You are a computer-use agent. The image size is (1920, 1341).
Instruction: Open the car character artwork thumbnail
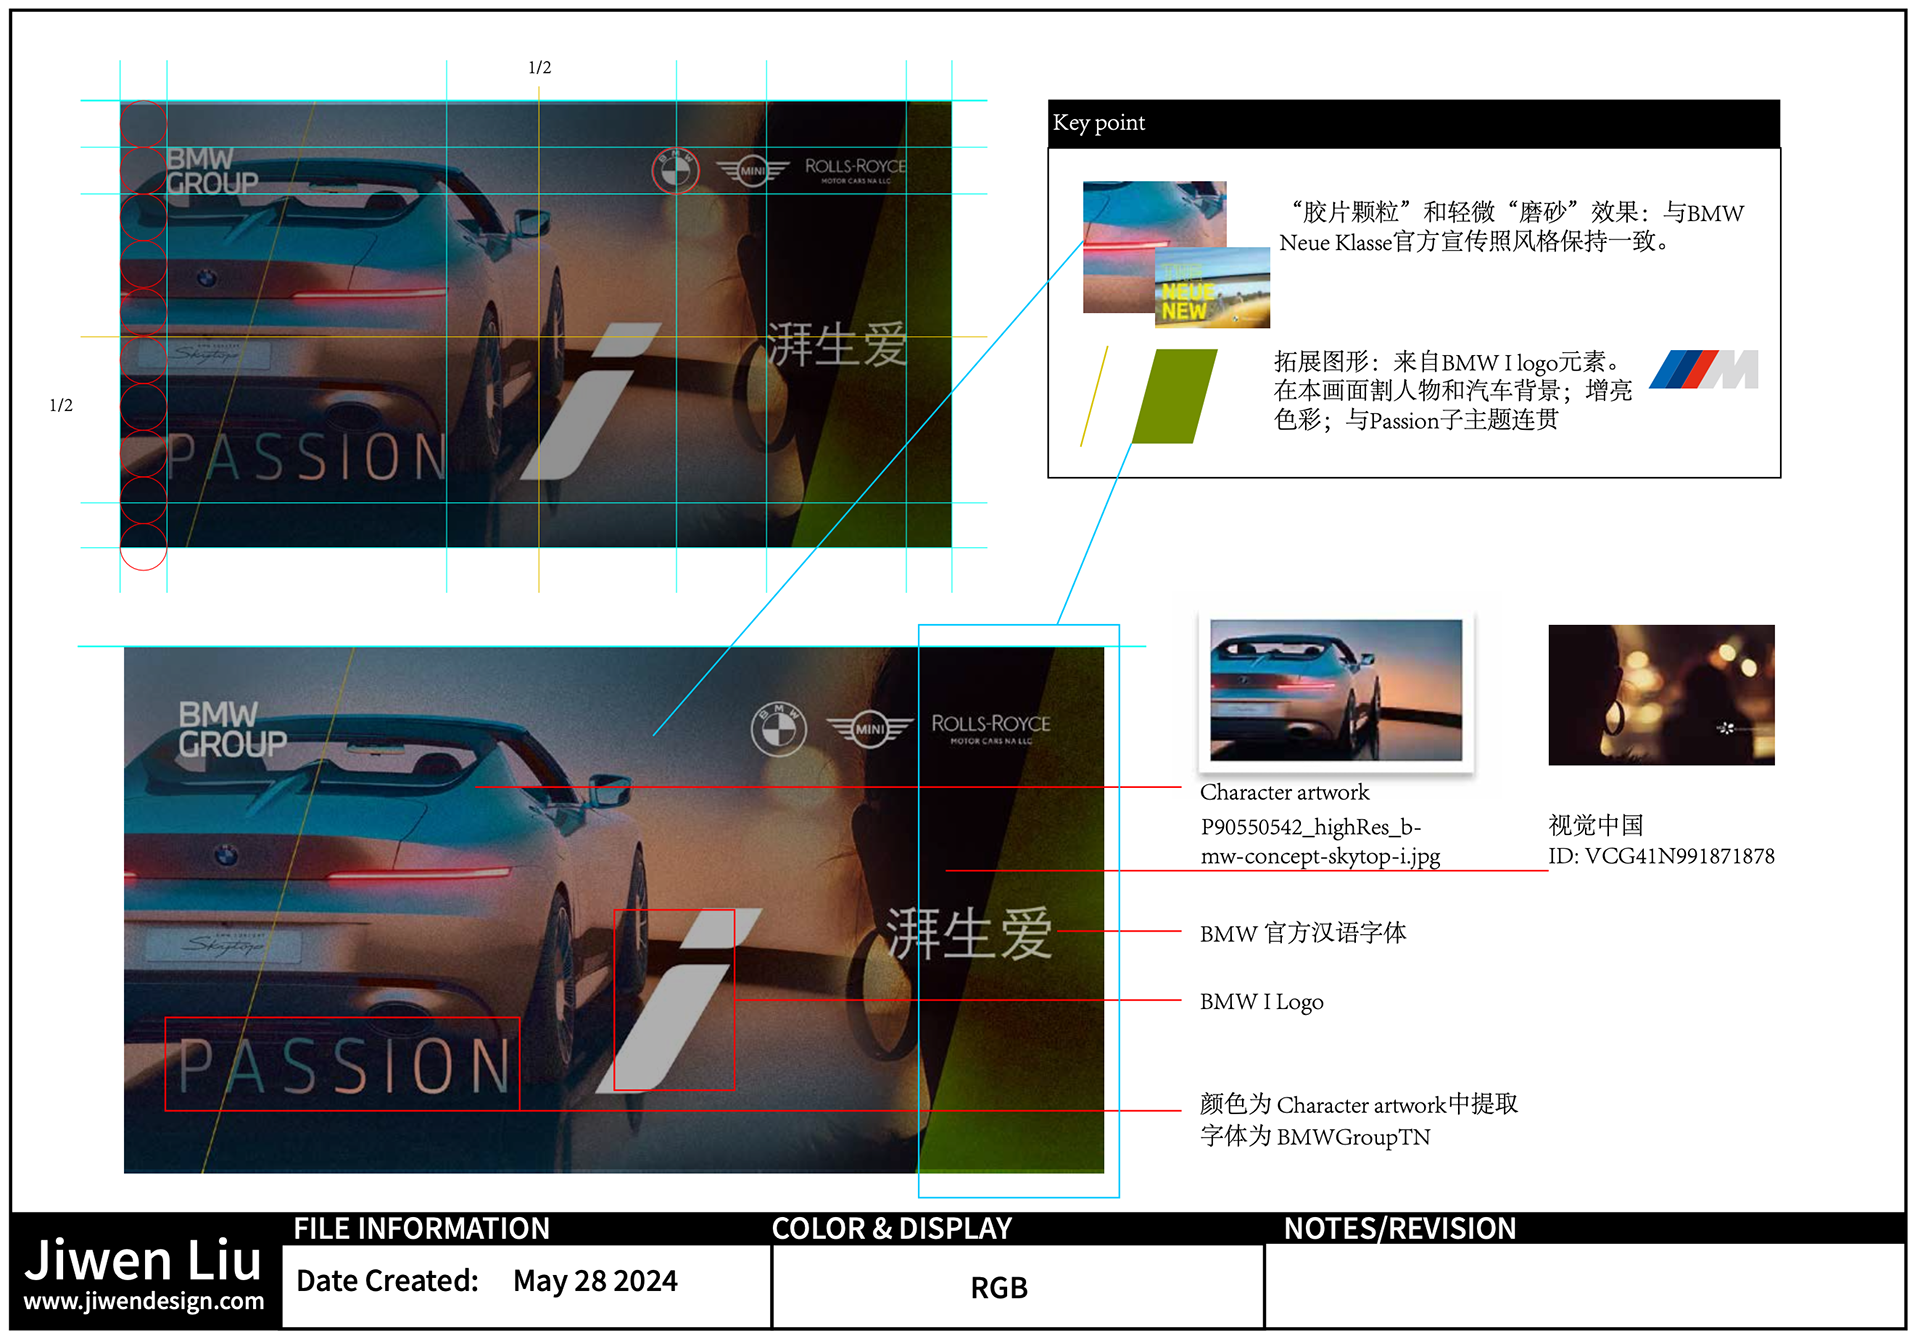click(1335, 690)
